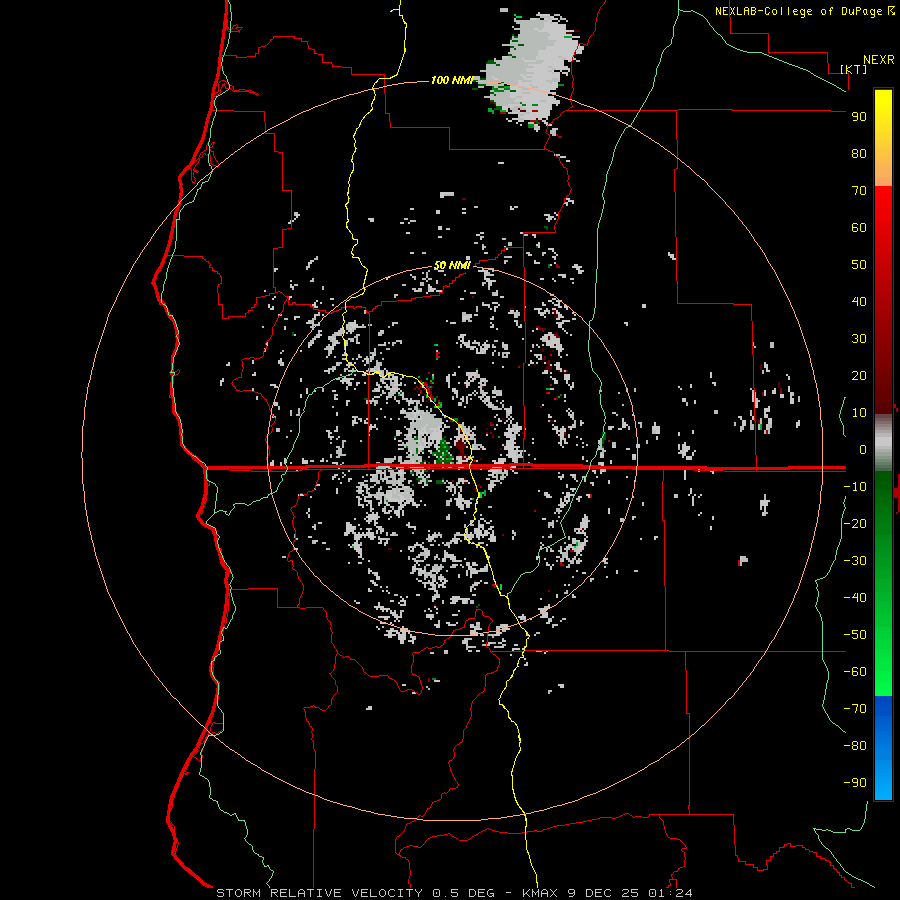Select the -80 value on velocity scale
Image resolution: width=900 pixels, height=900 pixels.
pyautogui.click(x=855, y=746)
